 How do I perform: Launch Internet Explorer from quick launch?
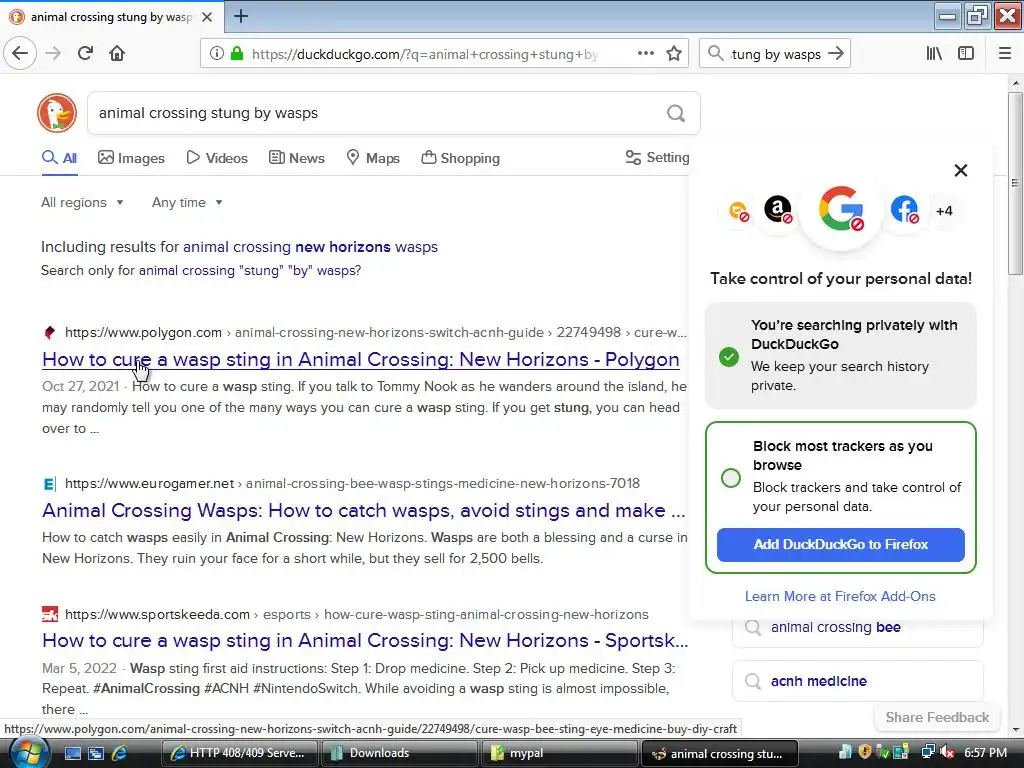pos(120,753)
